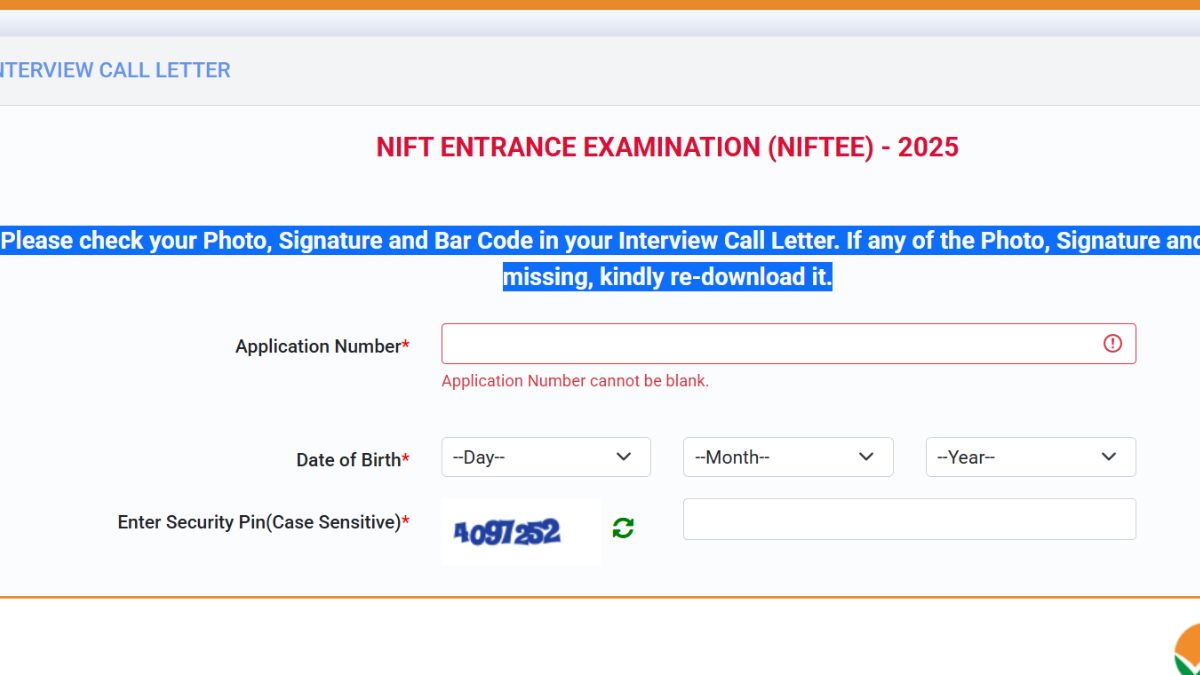Open the --Month-- dropdown
This screenshot has height=675, width=1200.
[788, 456]
